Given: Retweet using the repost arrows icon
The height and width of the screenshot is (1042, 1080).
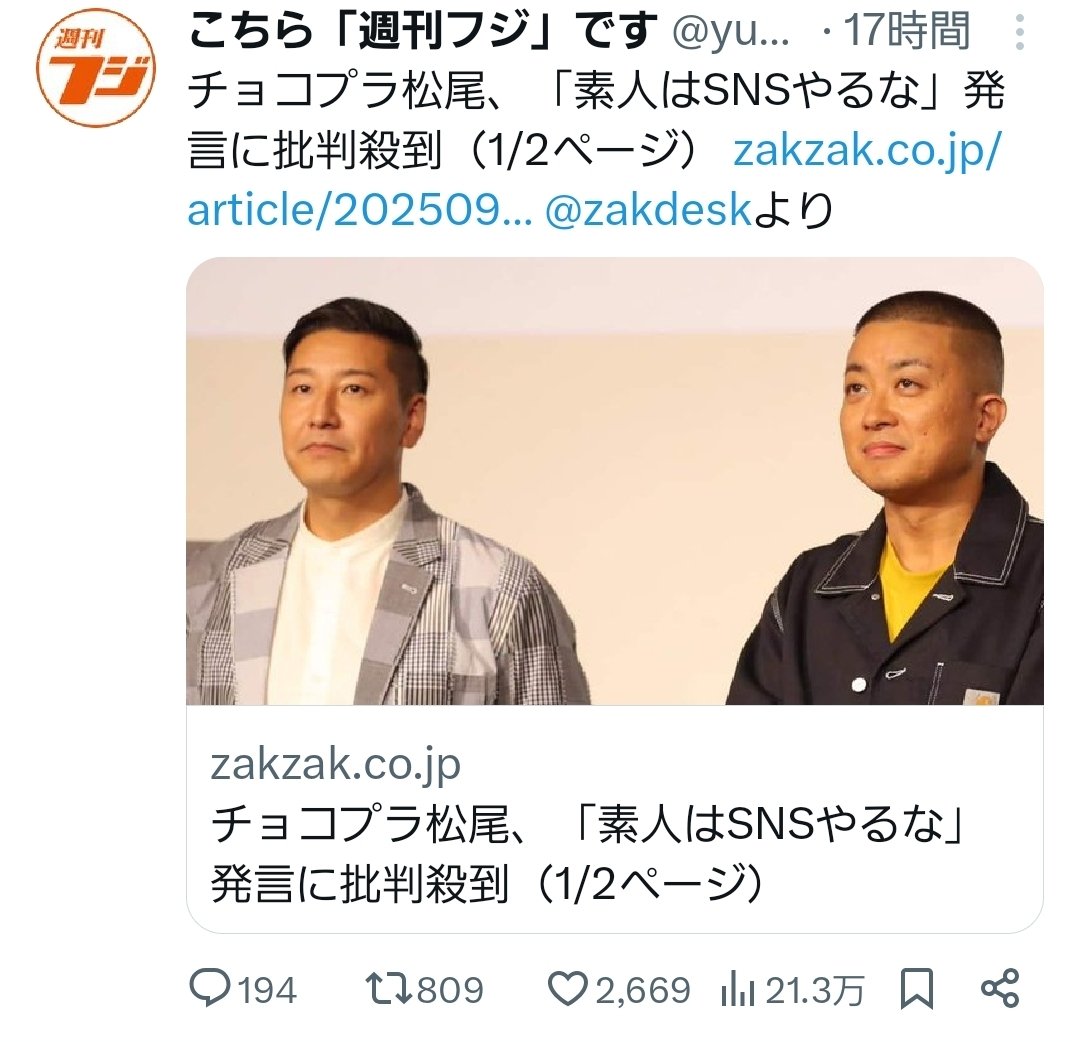Looking at the screenshot, I should click(x=388, y=989).
